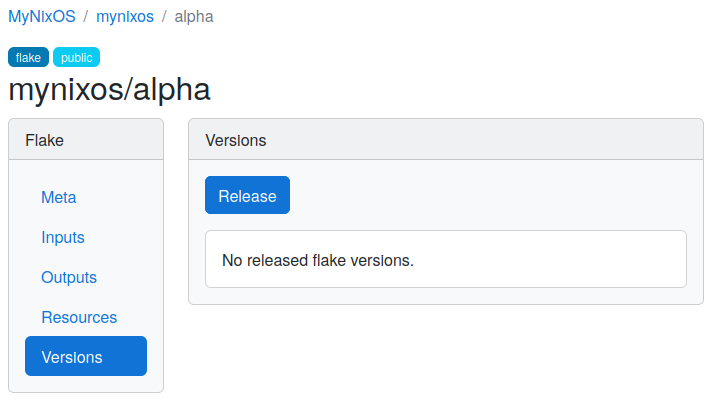Click the empty versions list box
Image resolution: width=714 pixels, height=404 pixels.
coord(446,259)
